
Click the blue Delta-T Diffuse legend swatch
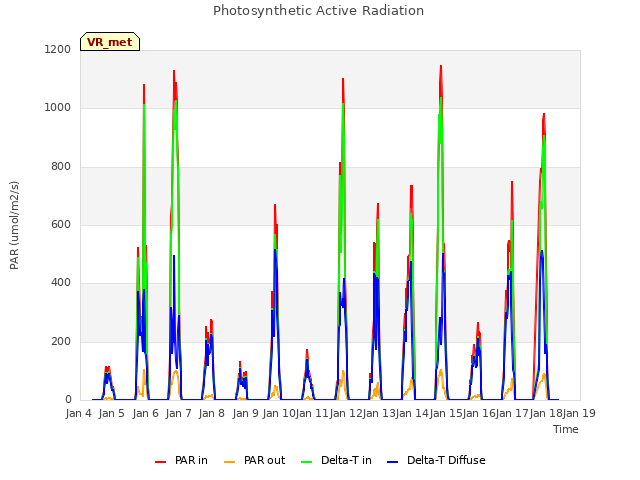[x=392, y=462]
